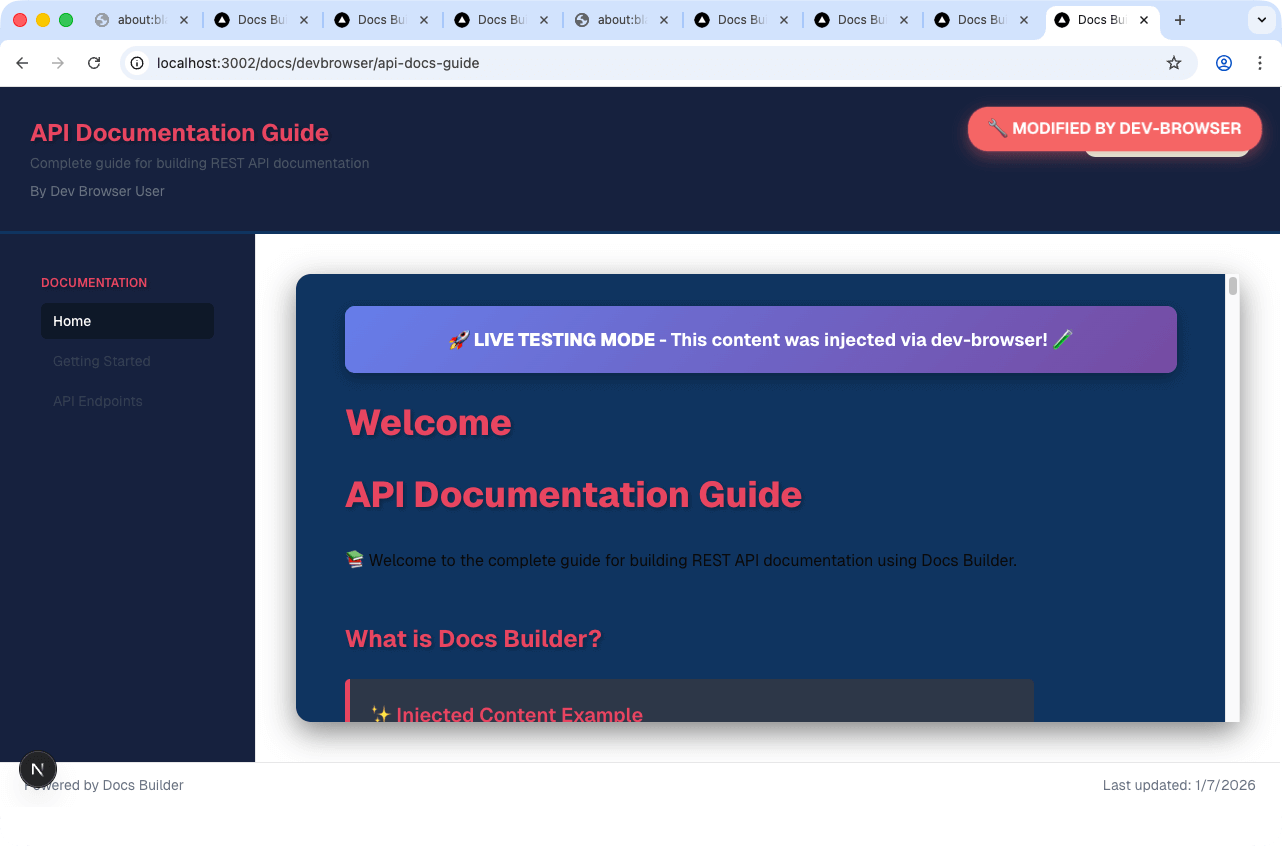Select the Home entry in the sidebar
Viewport: 1282px width, 846px height.
(x=127, y=321)
